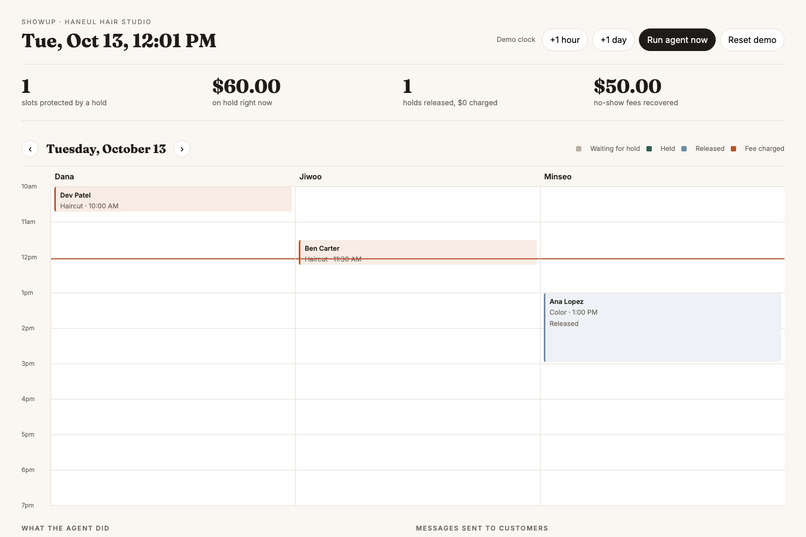This screenshot has width=806, height=537.
Task: Open Ana Lopez color appointment
Action: (663, 327)
